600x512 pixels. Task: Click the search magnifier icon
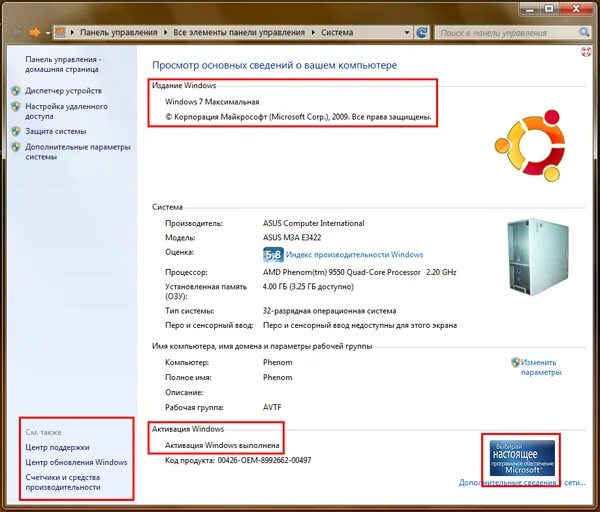584,33
